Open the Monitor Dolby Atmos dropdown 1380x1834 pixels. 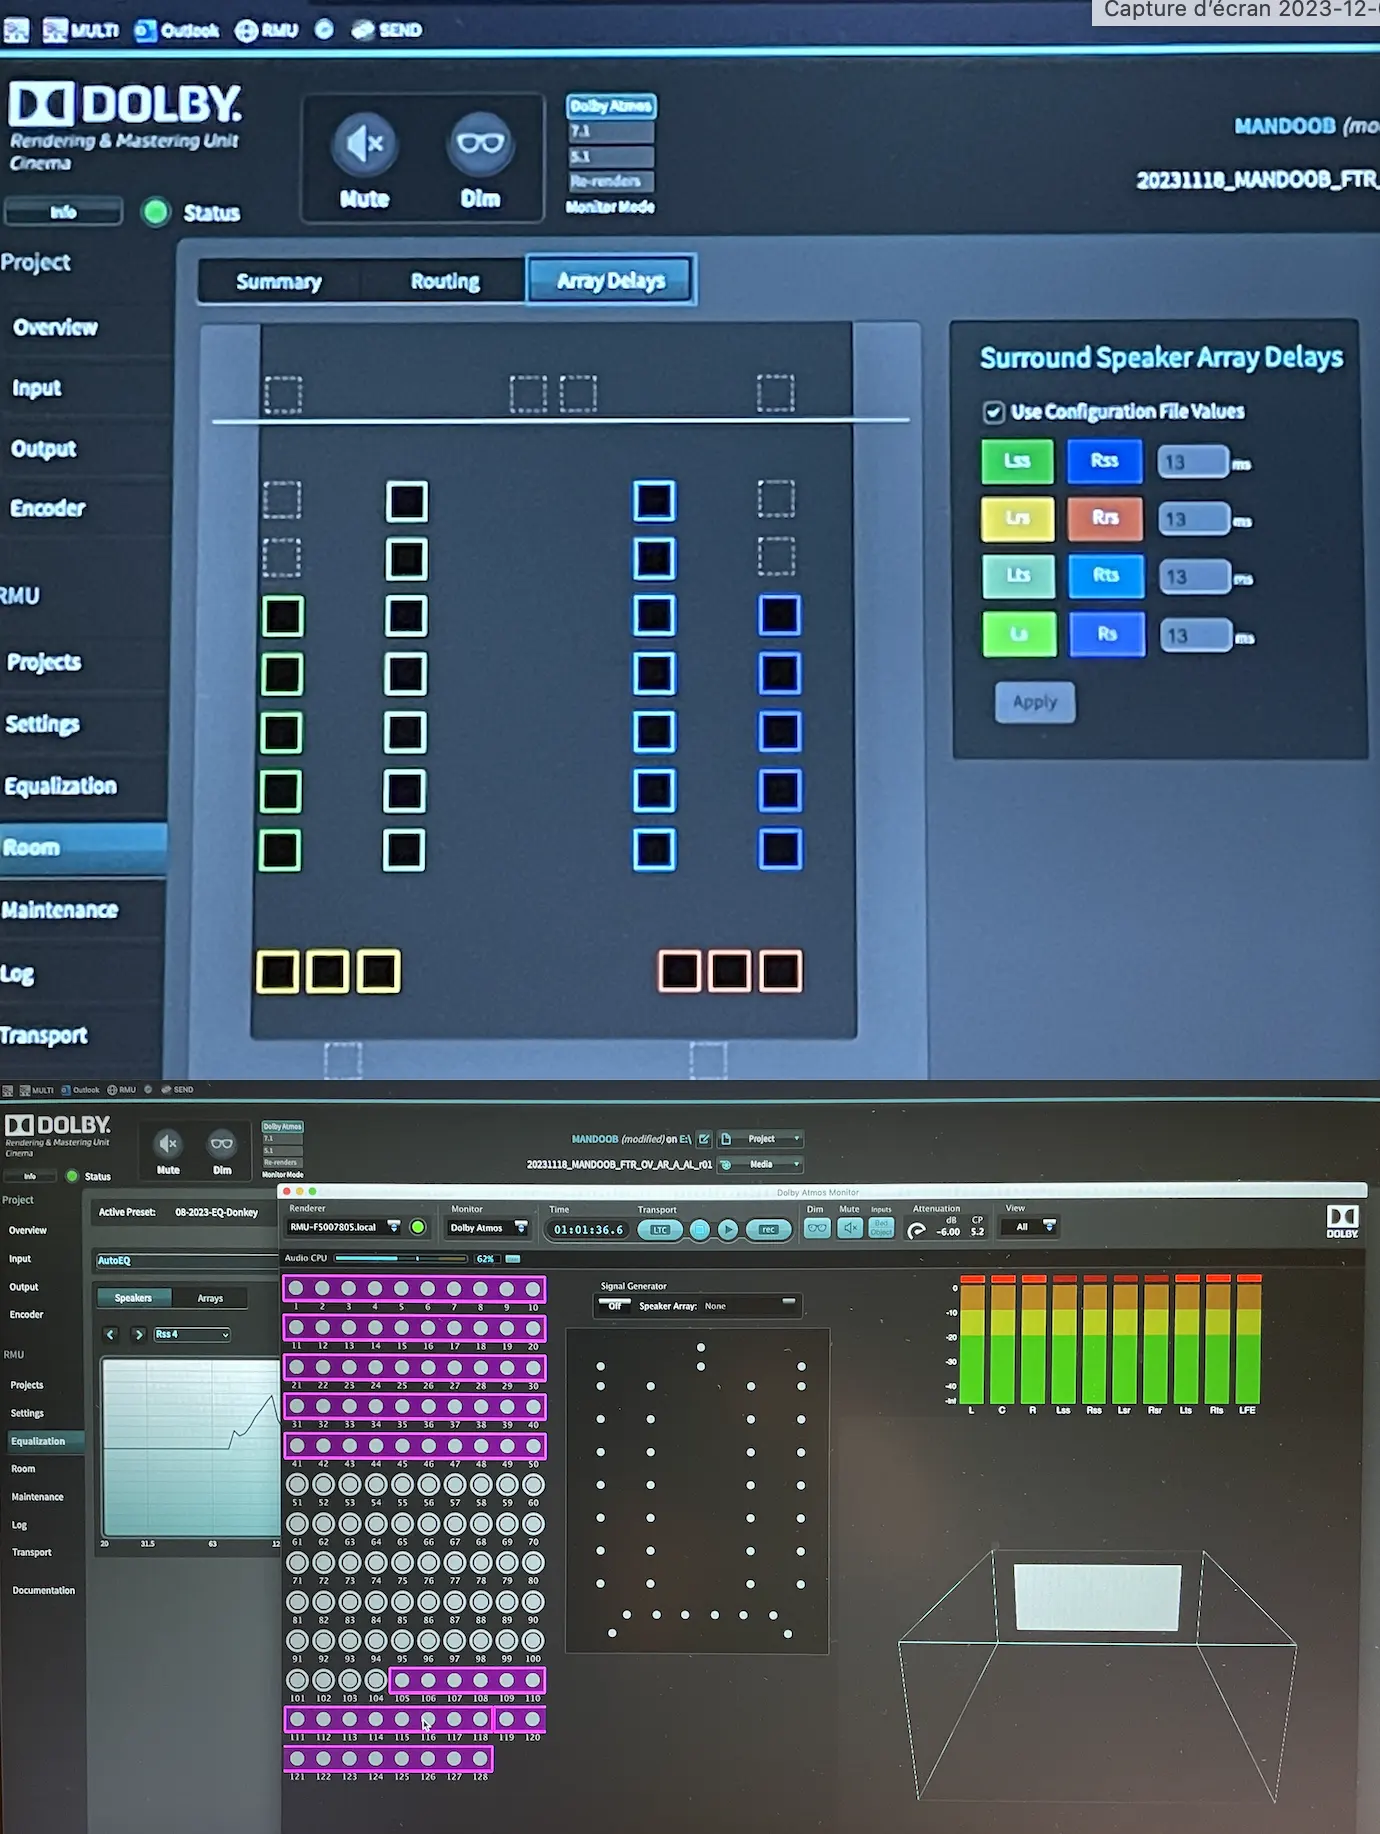pos(488,1228)
